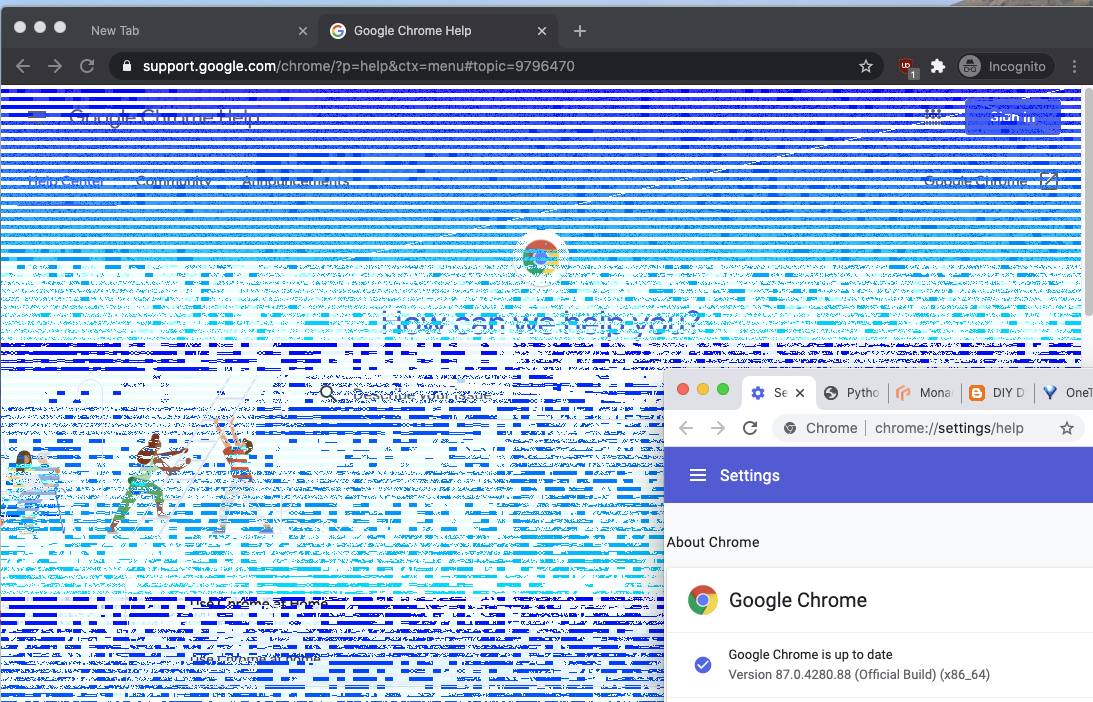The width and height of the screenshot is (1093, 702).
Task: Close the Settings tab in front window
Action: click(800, 392)
